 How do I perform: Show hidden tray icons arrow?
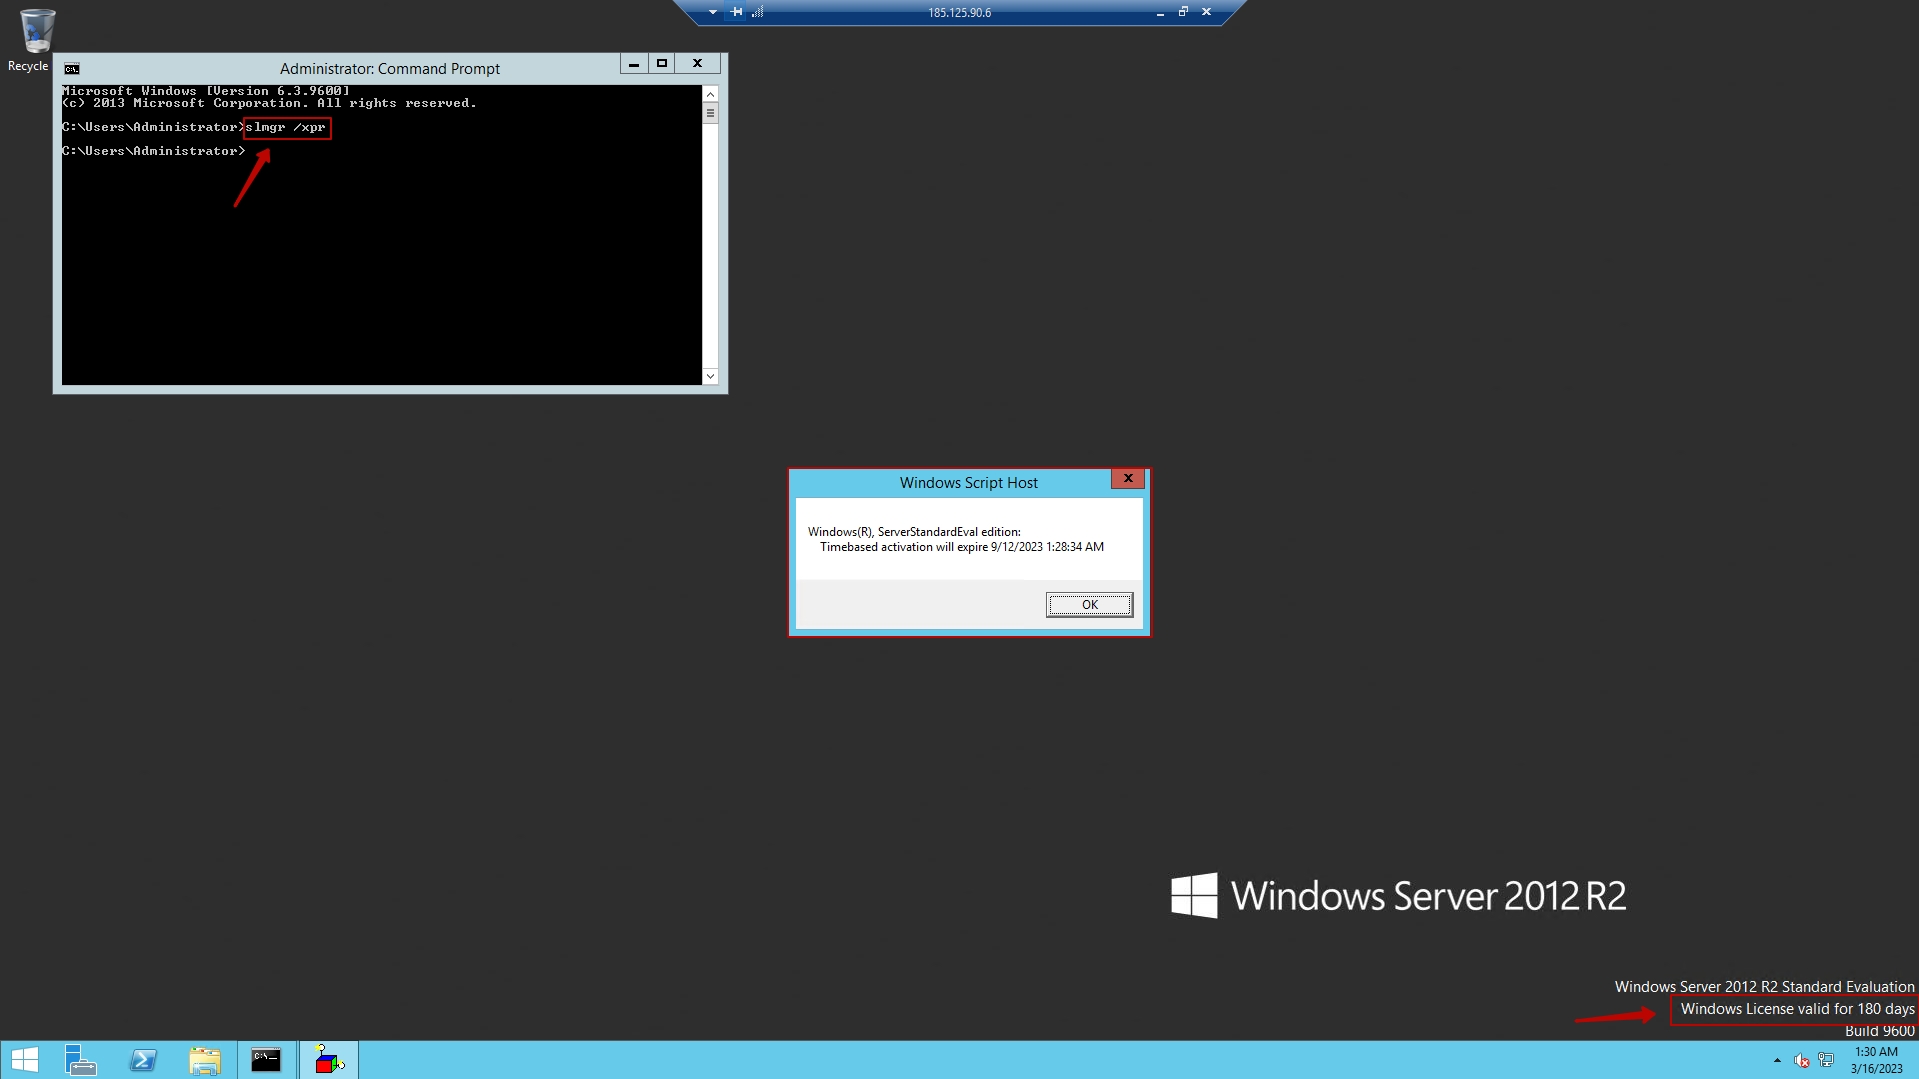point(1777,1060)
